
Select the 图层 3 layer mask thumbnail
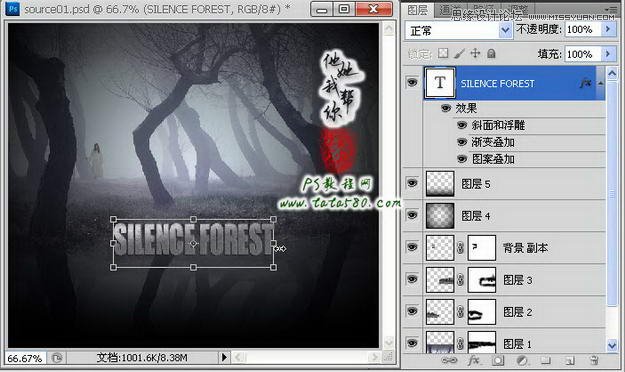pos(482,279)
